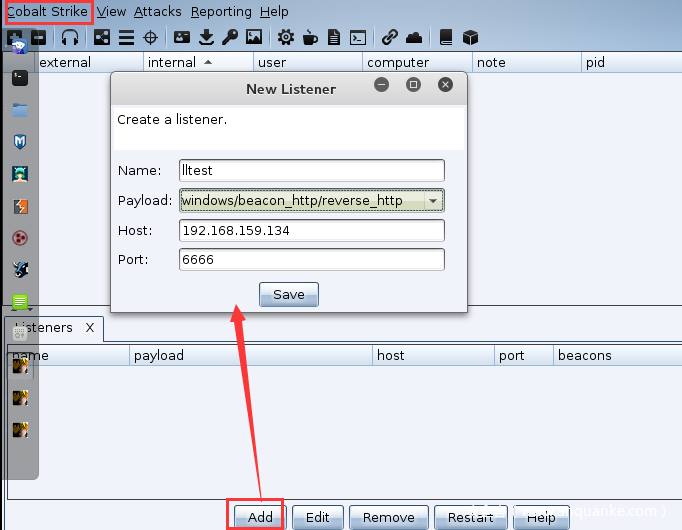Sort listeners by host column header
682x530 pixels.
(x=433, y=355)
